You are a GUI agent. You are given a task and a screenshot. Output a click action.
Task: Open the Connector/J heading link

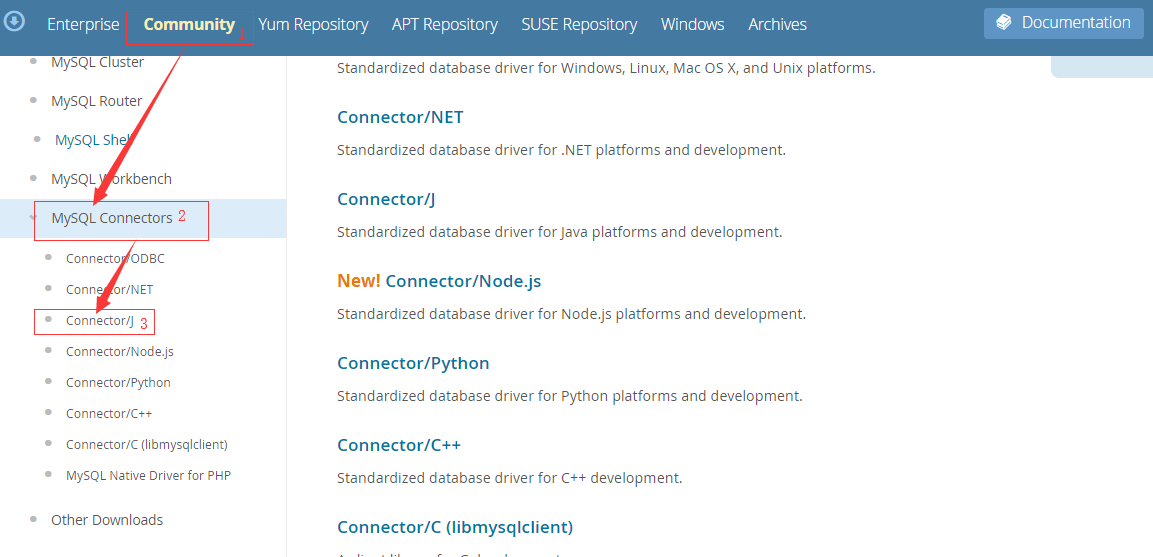pyautogui.click(x=387, y=199)
